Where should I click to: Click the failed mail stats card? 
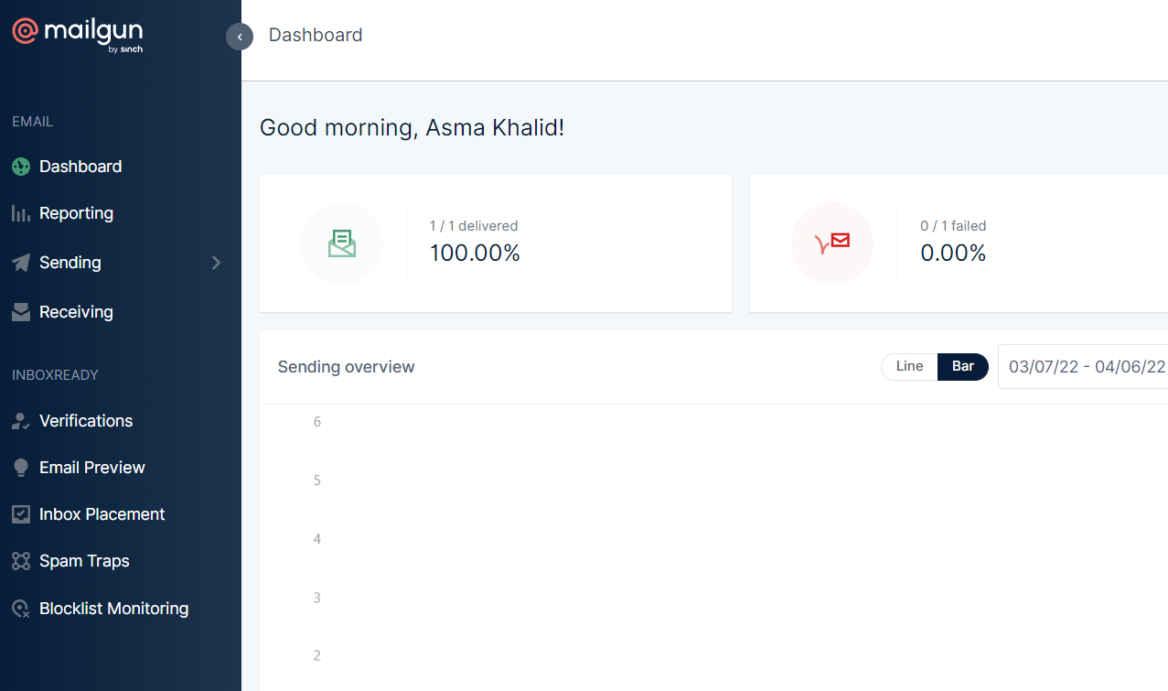click(958, 244)
